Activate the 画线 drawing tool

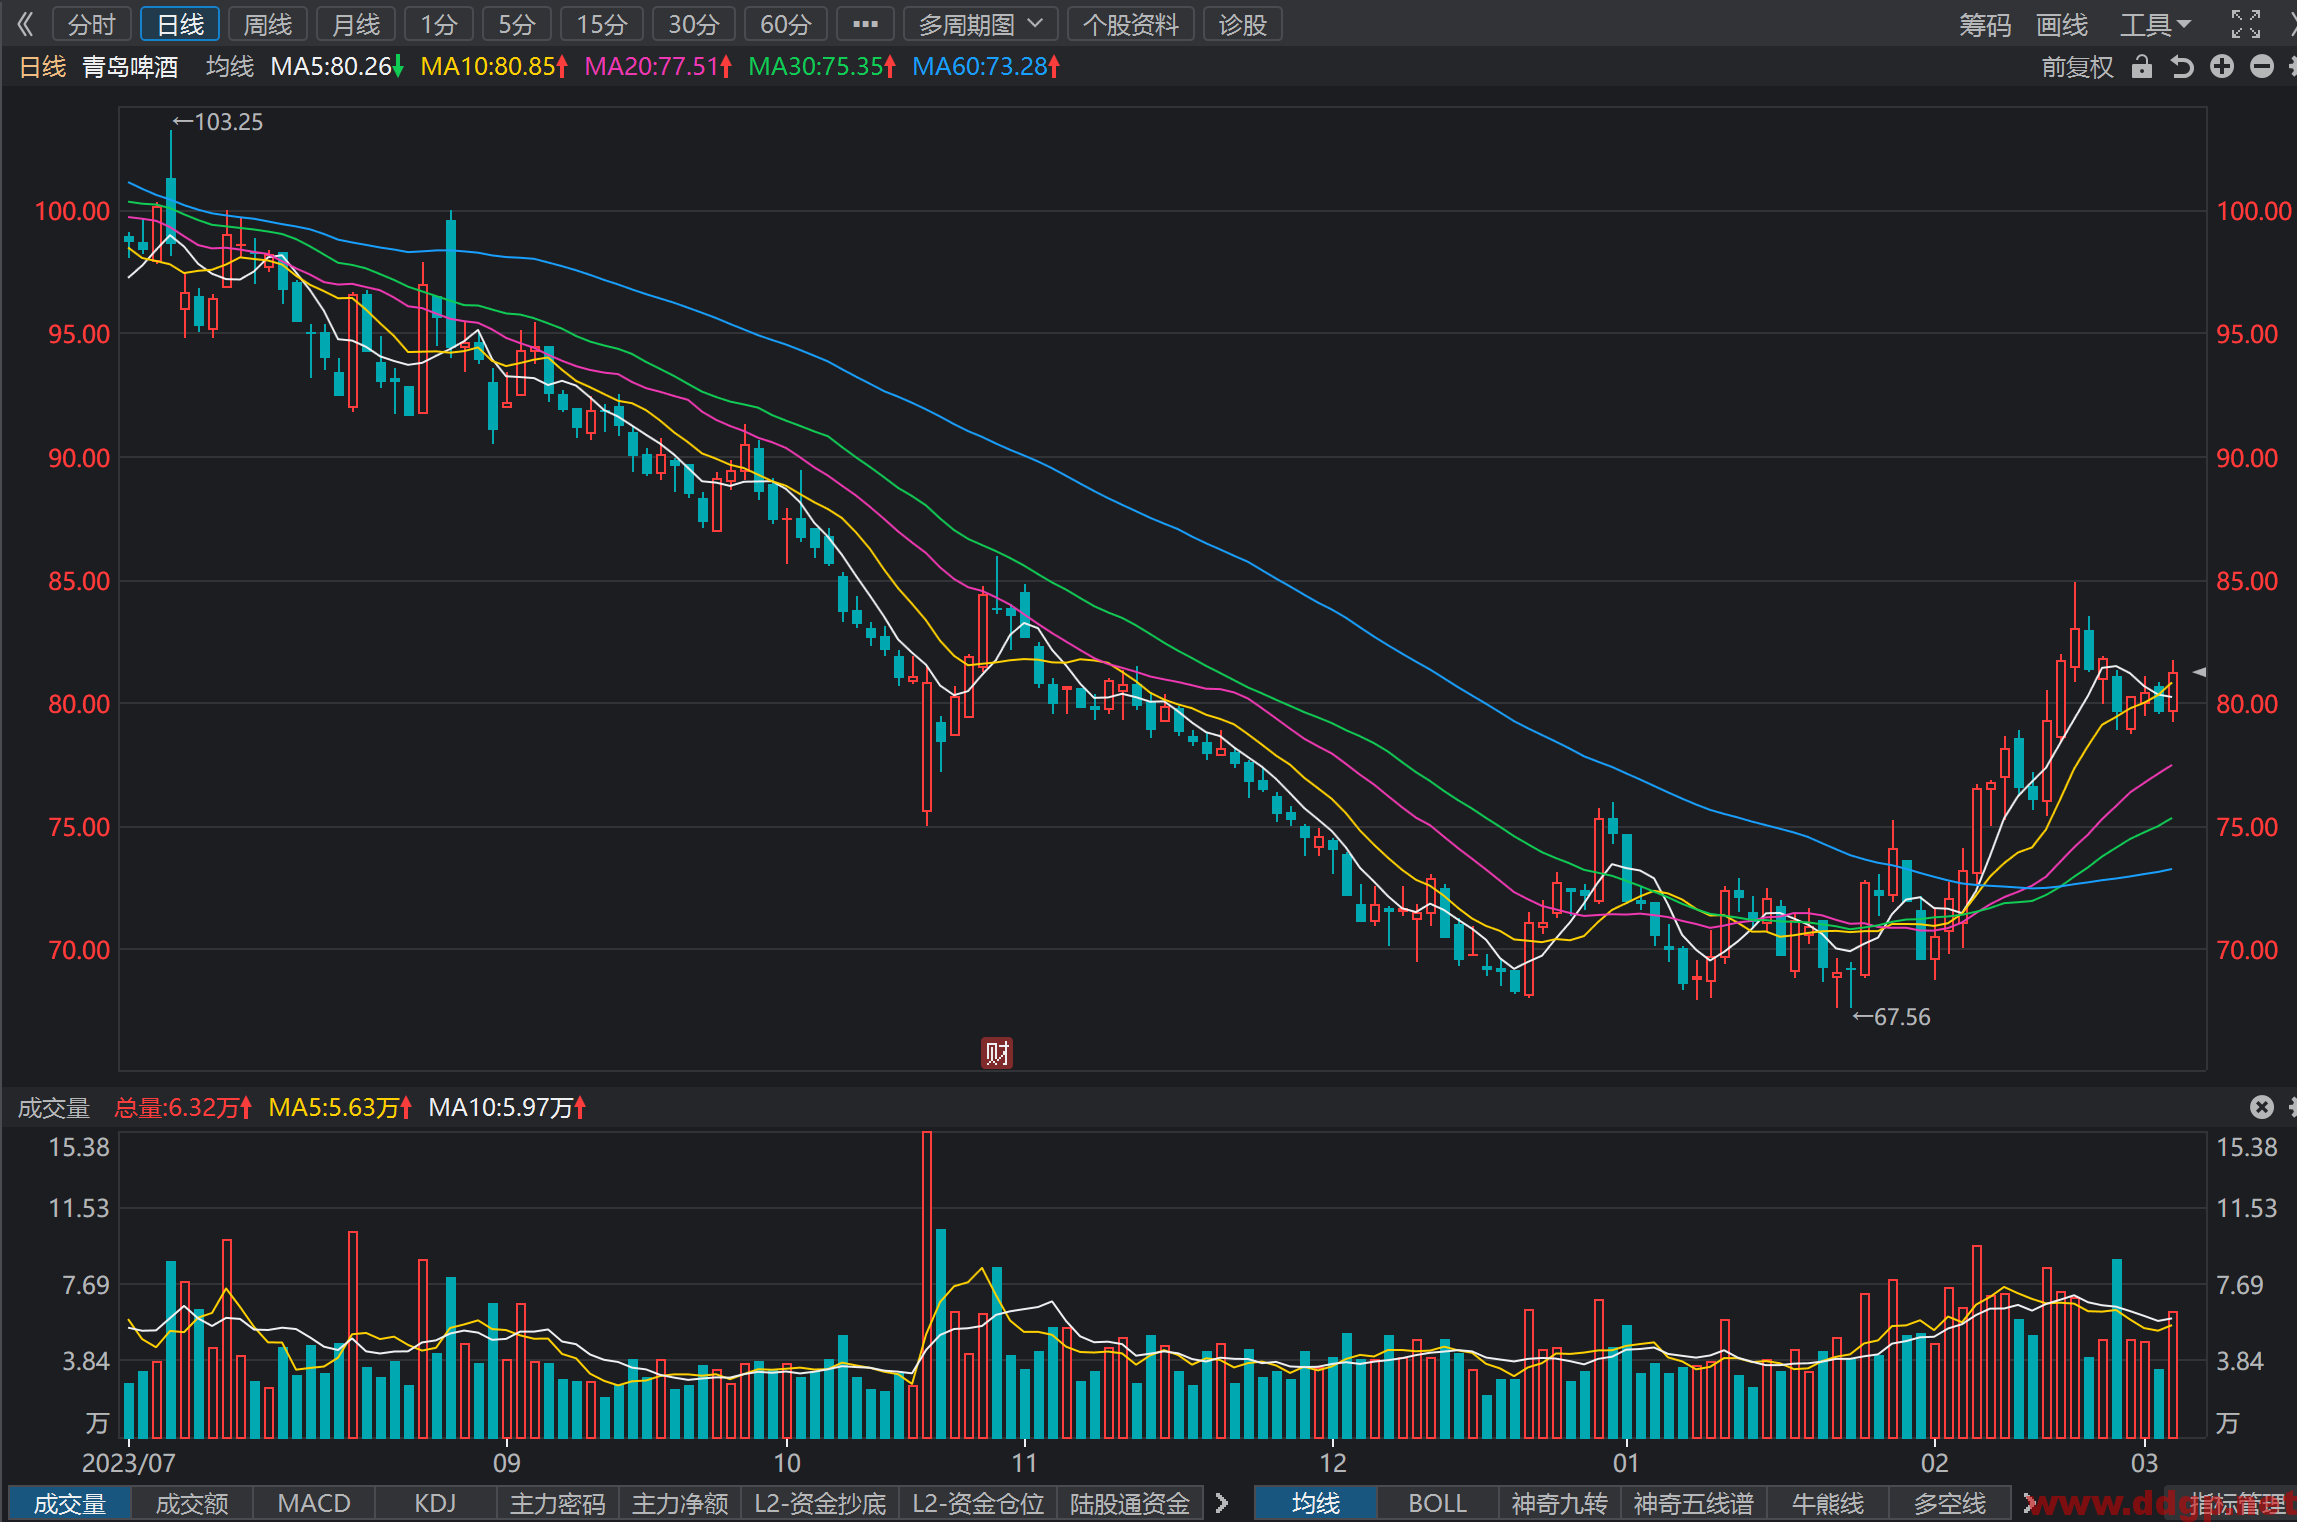pos(2062,25)
